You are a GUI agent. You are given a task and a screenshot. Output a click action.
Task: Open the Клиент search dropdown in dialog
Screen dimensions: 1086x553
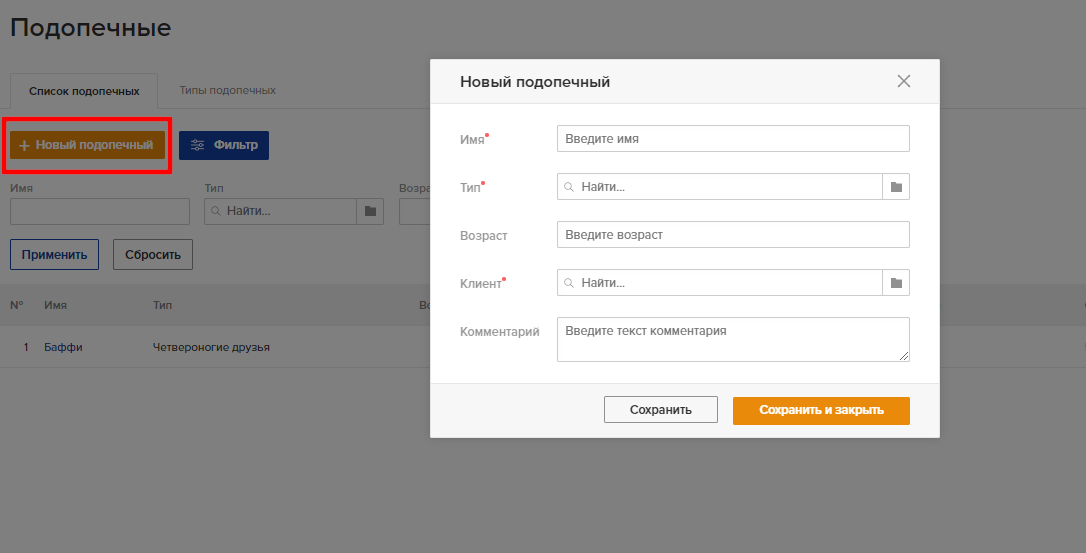pyautogui.click(x=720, y=283)
